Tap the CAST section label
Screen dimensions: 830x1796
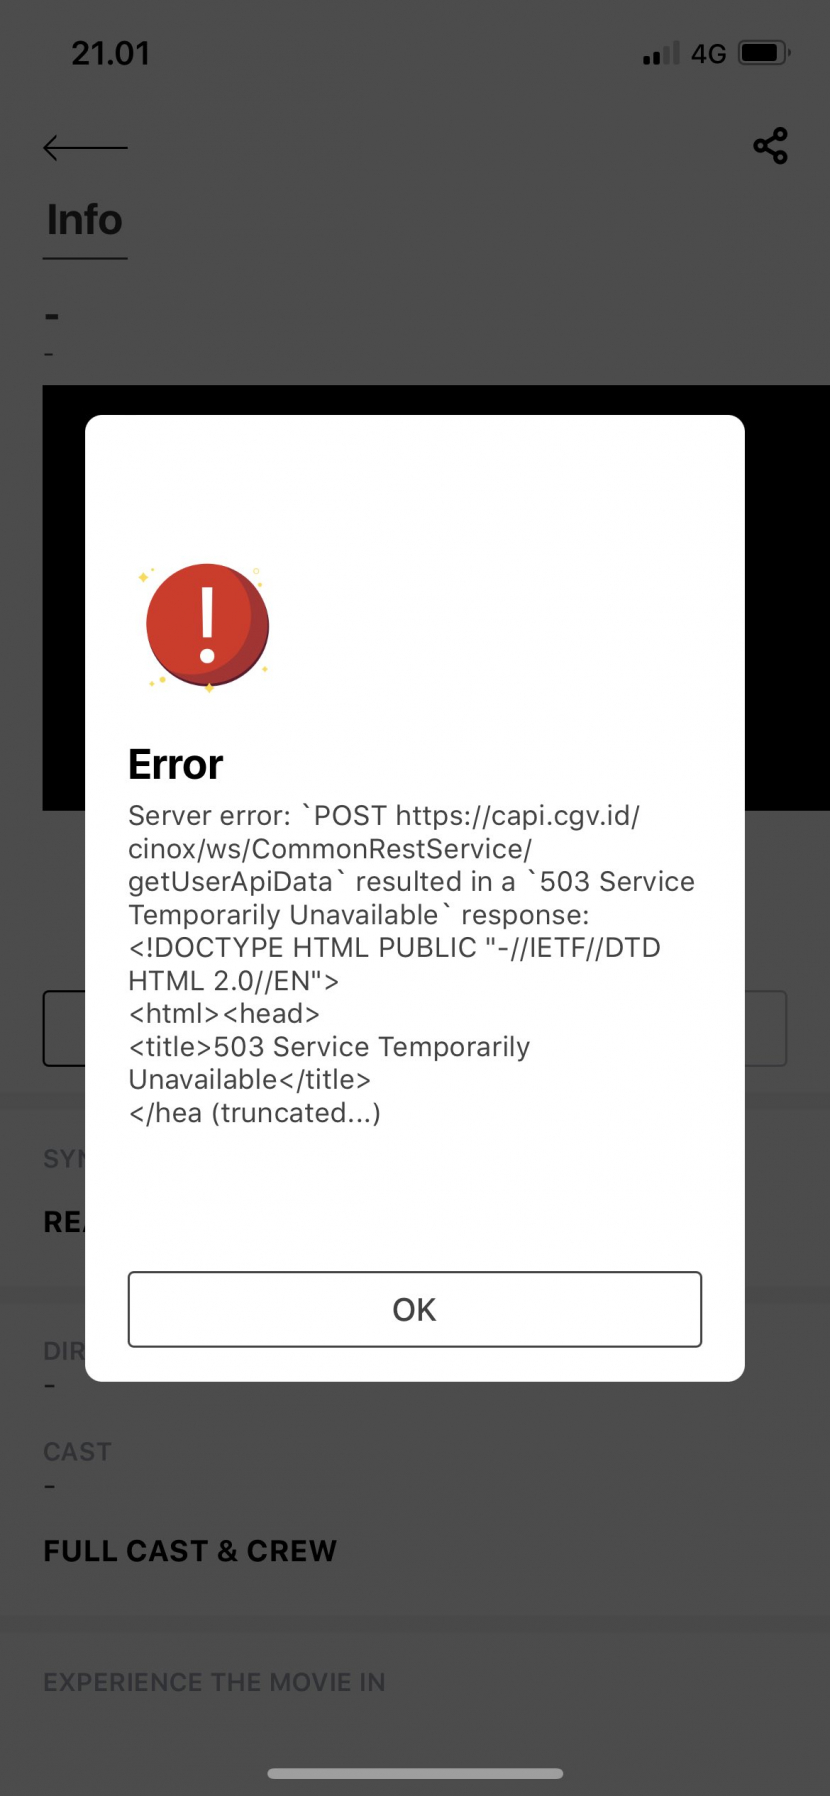tap(78, 1452)
